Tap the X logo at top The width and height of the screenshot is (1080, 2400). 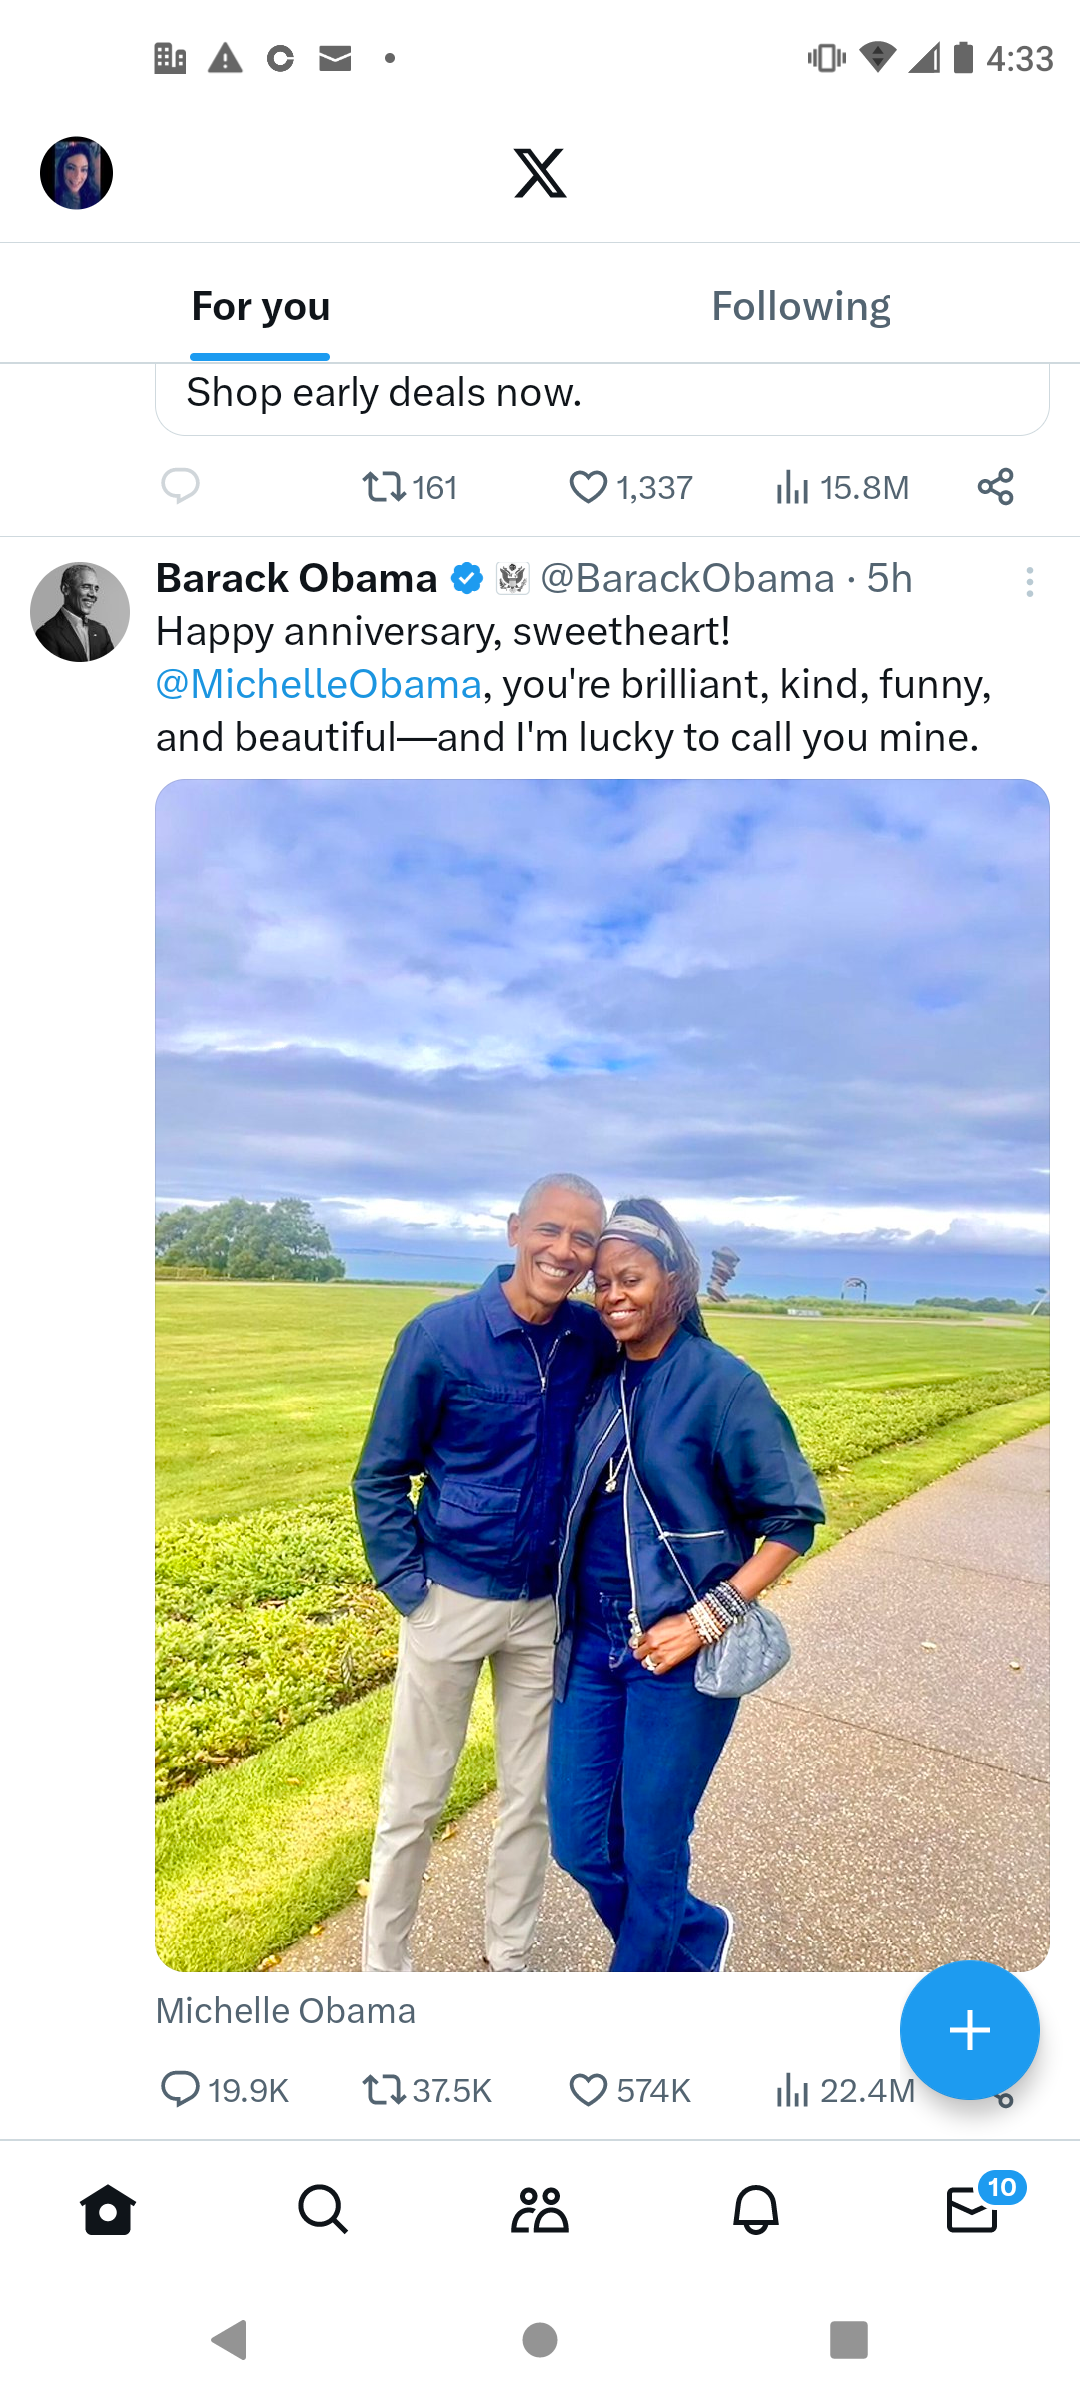[540, 173]
